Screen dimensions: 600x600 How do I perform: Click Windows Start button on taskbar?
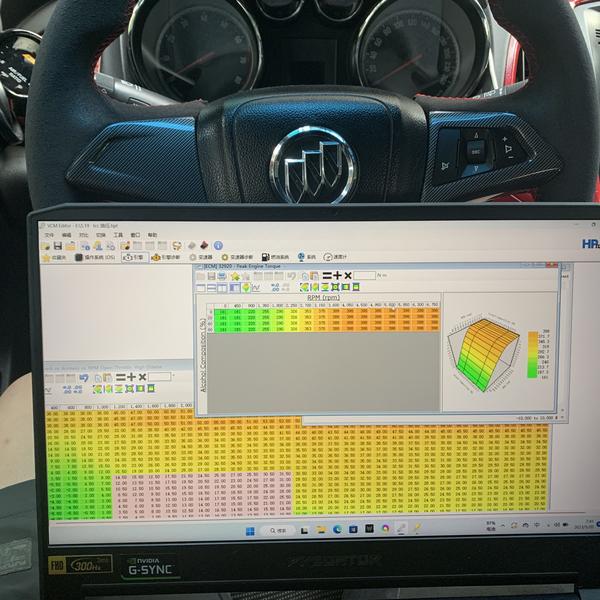point(250,531)
